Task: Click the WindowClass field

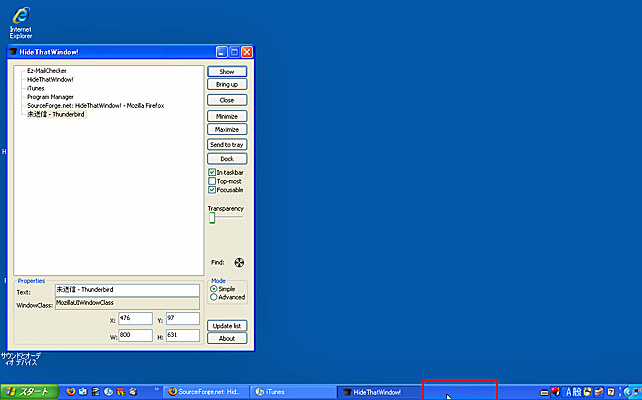Action: (127, 303)
